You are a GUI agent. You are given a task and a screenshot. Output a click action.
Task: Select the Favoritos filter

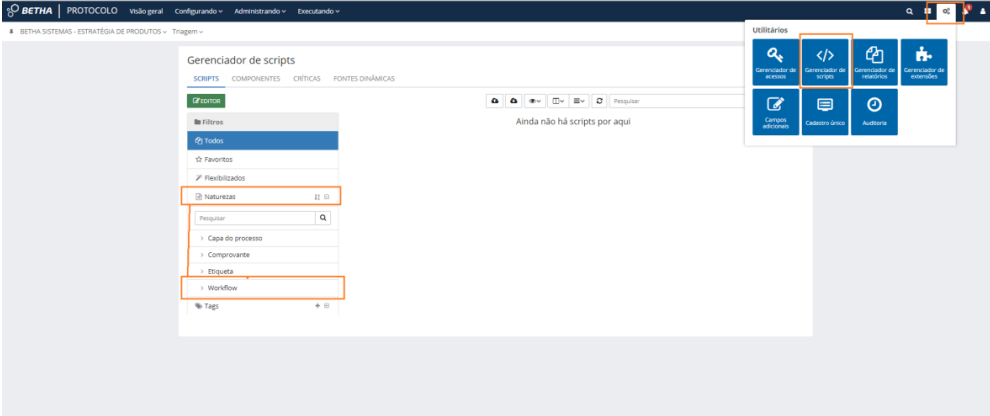point(220,159)
